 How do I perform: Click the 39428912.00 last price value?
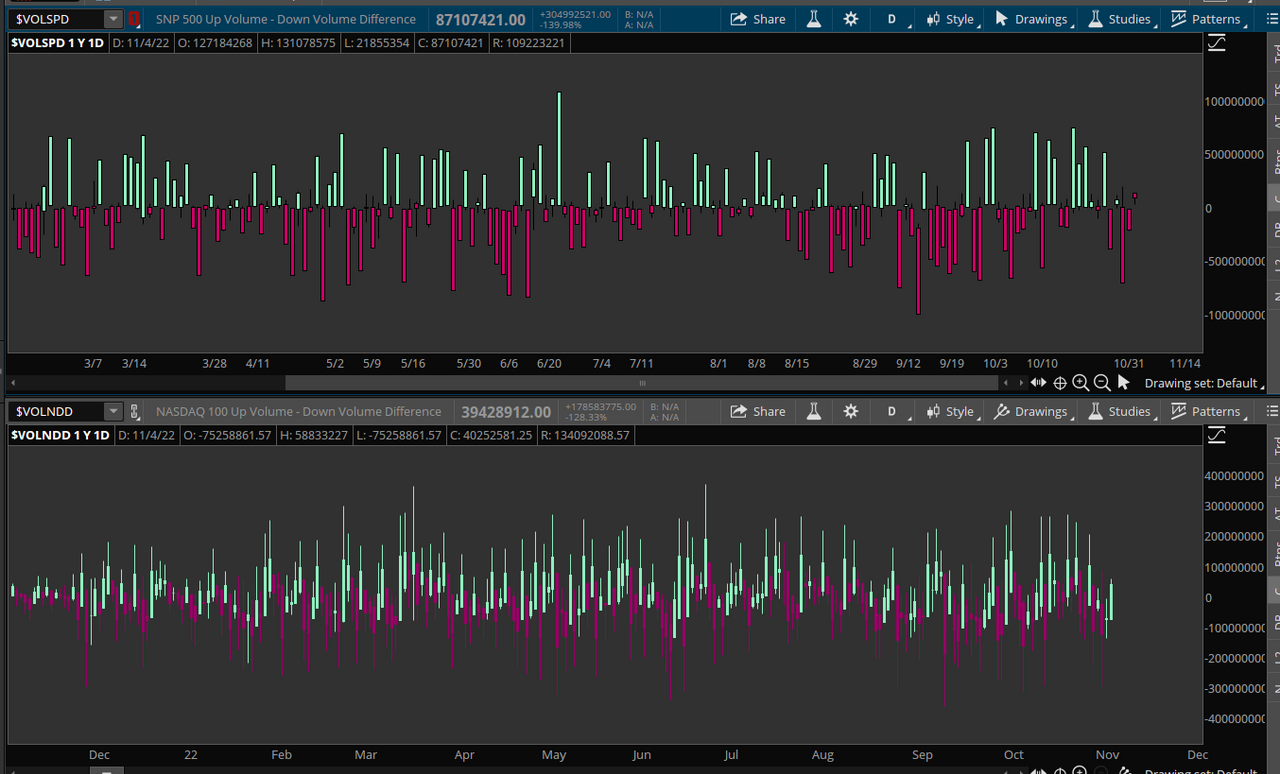tap(506, 411)
